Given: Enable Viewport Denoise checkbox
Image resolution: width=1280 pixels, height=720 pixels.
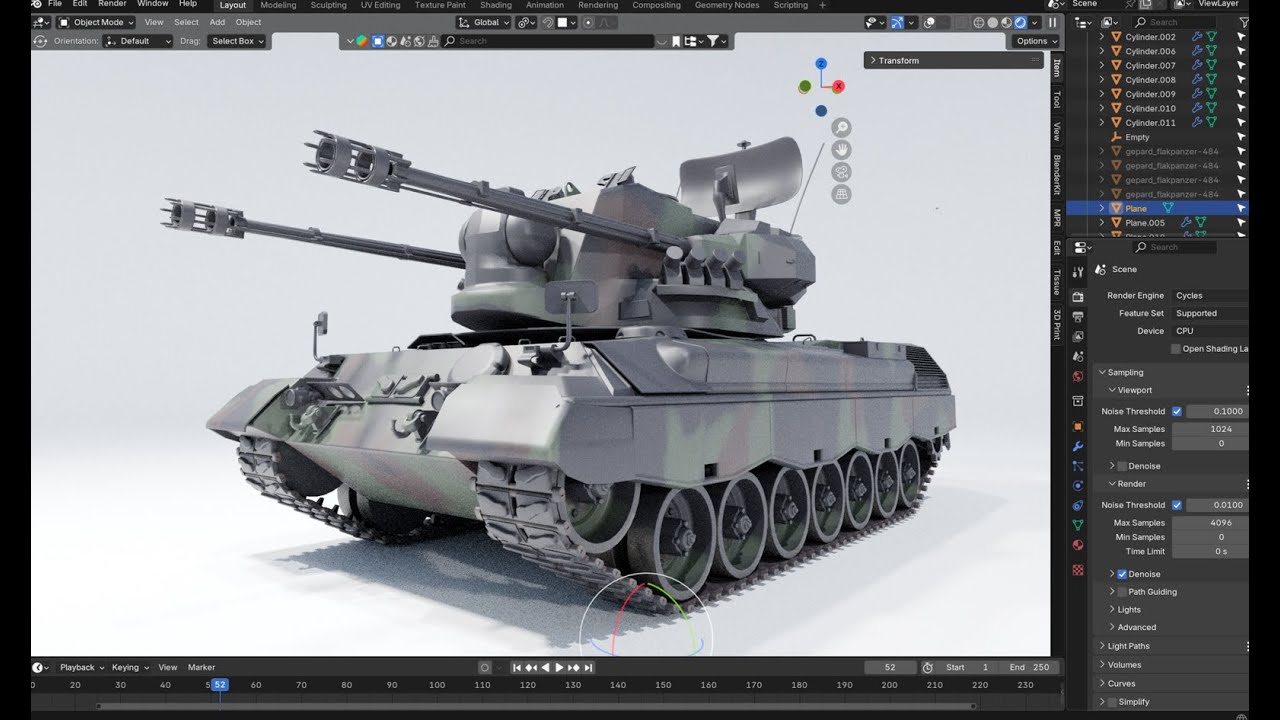Looking at the screenshot, I should 1122,466.
